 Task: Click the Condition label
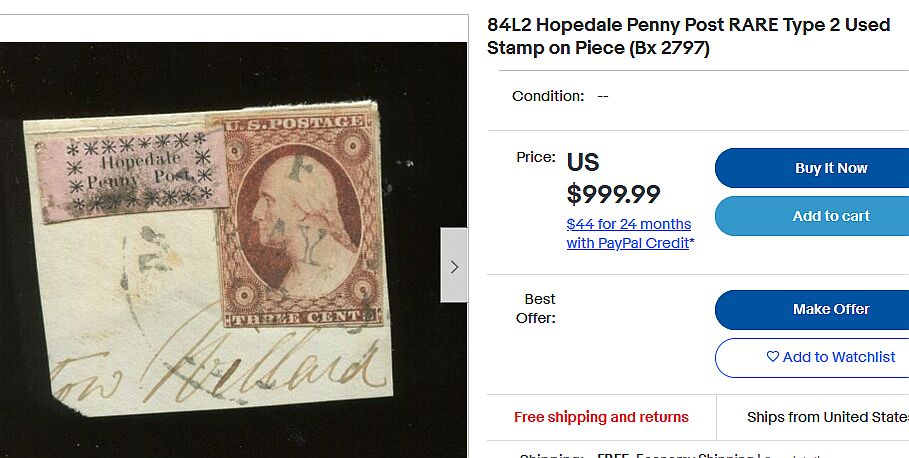(x=548, y=96)
